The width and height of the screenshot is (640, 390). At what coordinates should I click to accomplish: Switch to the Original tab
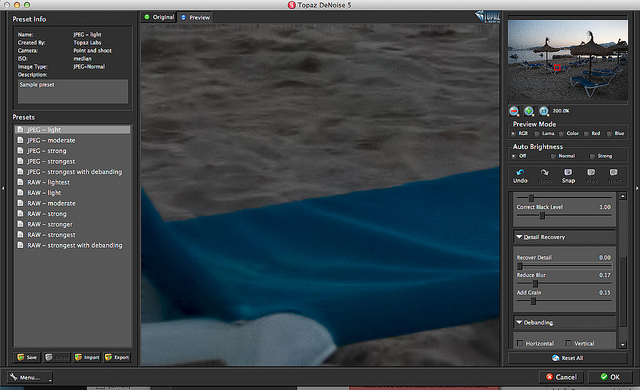click(x=159, y=17)
